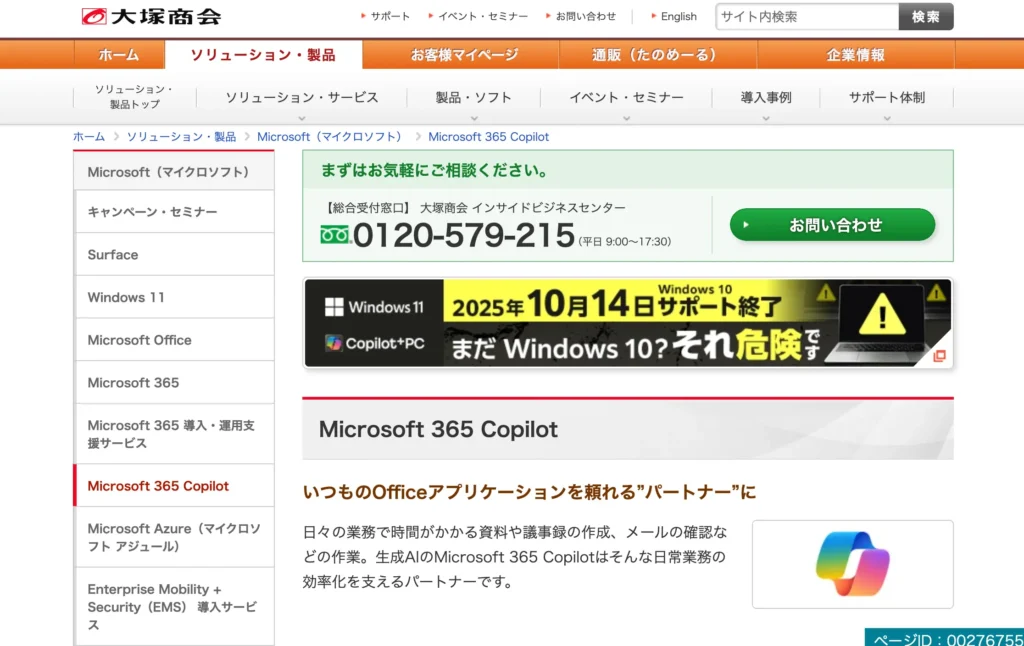Open ソリューション・製品トップ sub-menu item
Image resolution: width=1024 pixels, height=646 pixels.
[135, 97]
